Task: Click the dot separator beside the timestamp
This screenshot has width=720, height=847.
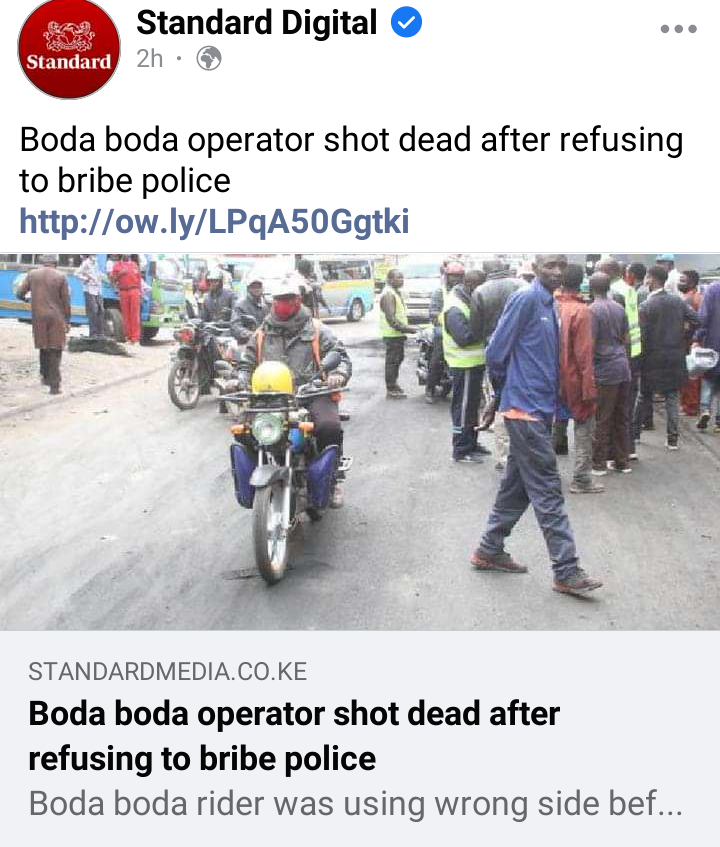Action: (x=179, y=58)
